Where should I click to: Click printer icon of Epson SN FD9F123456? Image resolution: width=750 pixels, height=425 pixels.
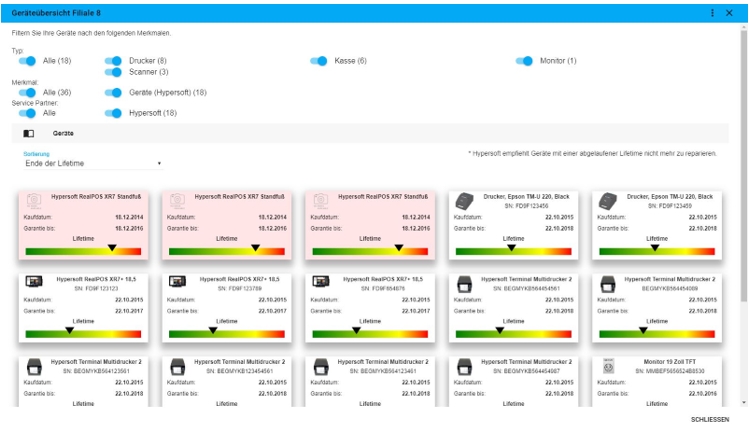(464, 201)
